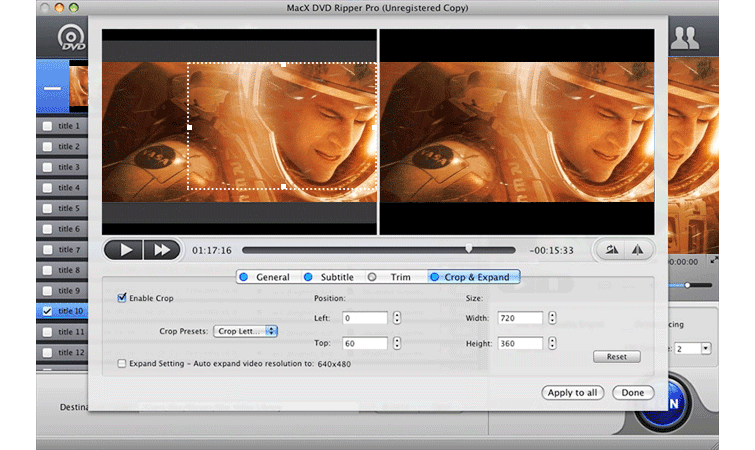Open the Crop Presets dropdown

[x=245, y=331]
